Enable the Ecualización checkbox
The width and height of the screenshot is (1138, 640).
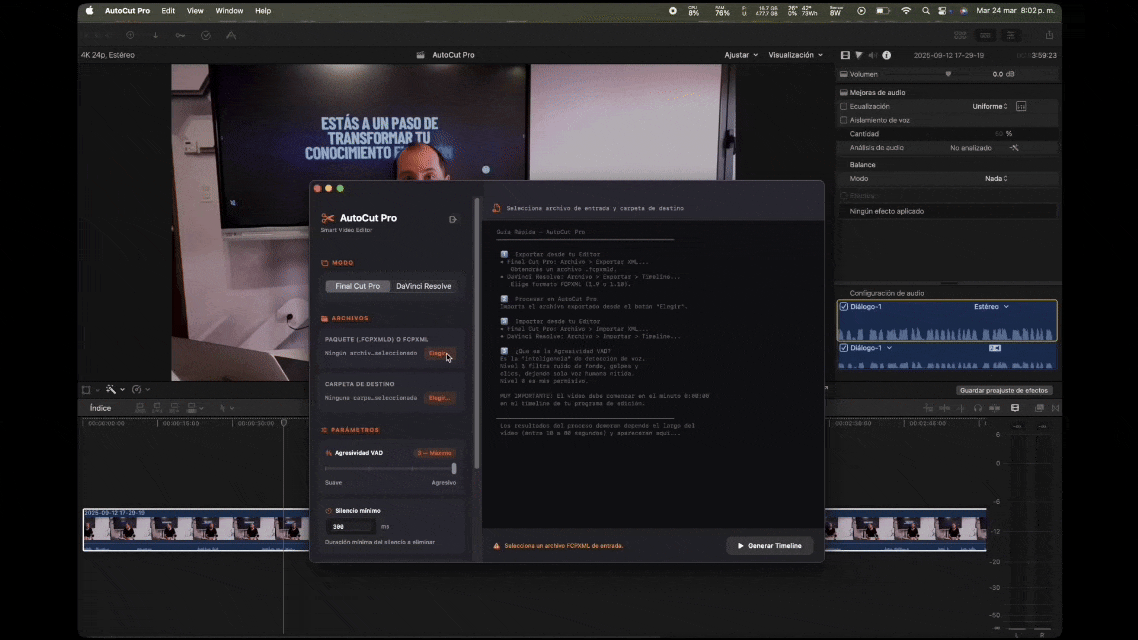[x=844, y=106]
